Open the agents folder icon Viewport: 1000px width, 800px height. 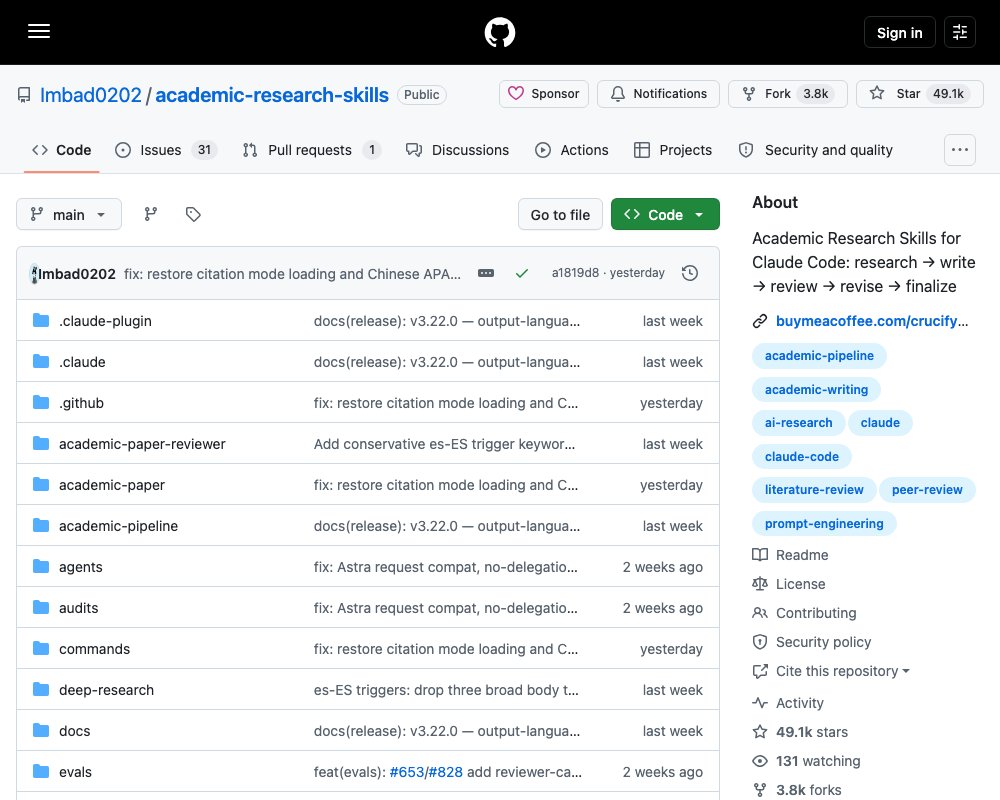pos(41,567)
